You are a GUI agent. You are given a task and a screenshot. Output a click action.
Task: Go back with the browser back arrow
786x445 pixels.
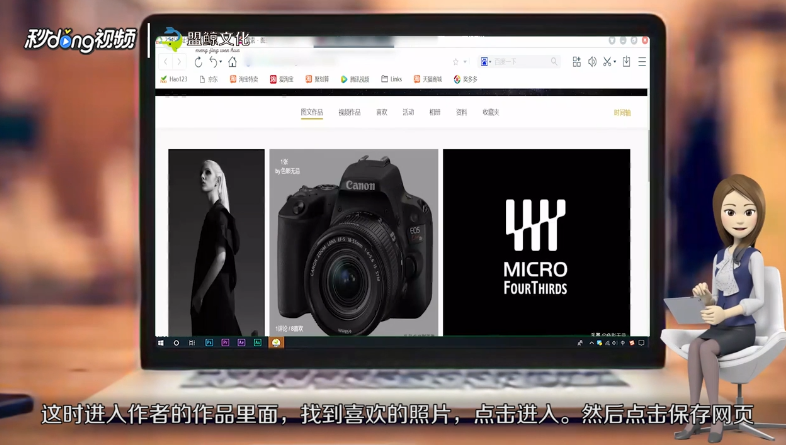click(x=166, y=62)
